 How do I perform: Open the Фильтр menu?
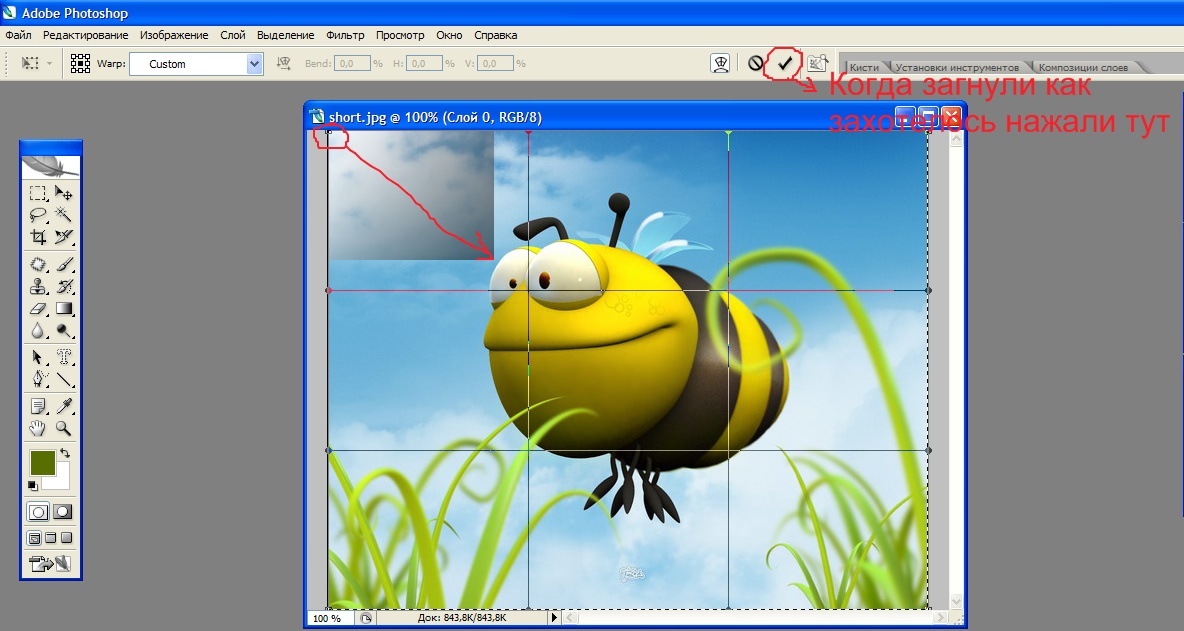point(345,35)
